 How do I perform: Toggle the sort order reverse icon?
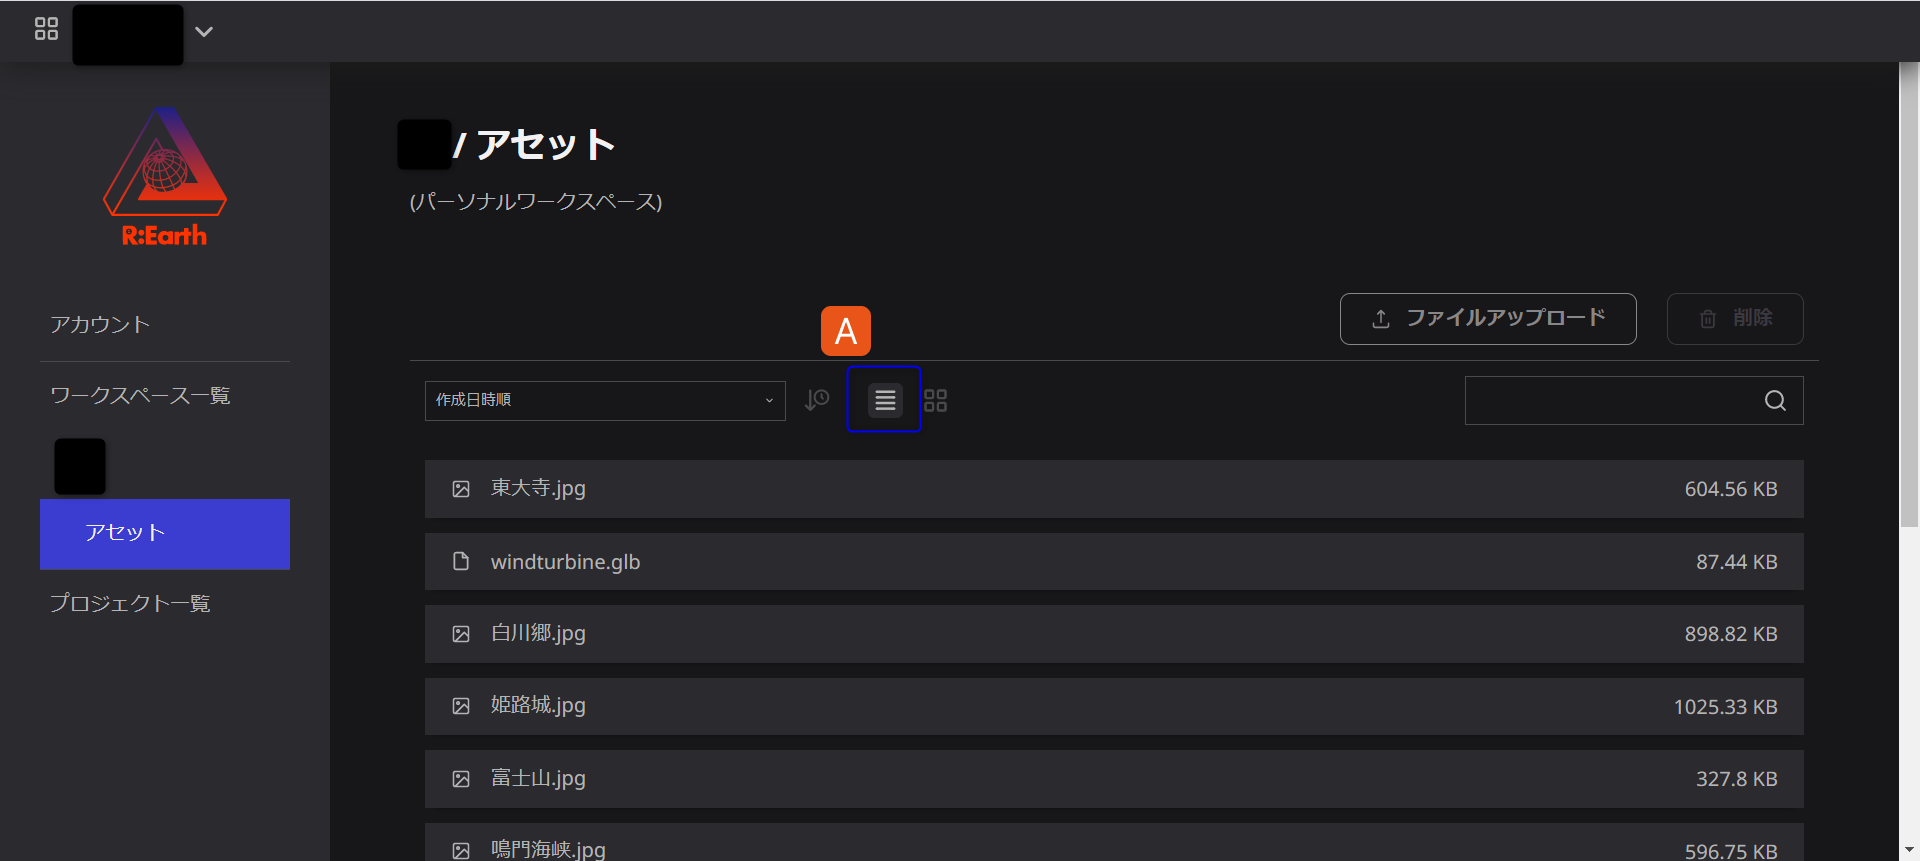click(817, 400)
